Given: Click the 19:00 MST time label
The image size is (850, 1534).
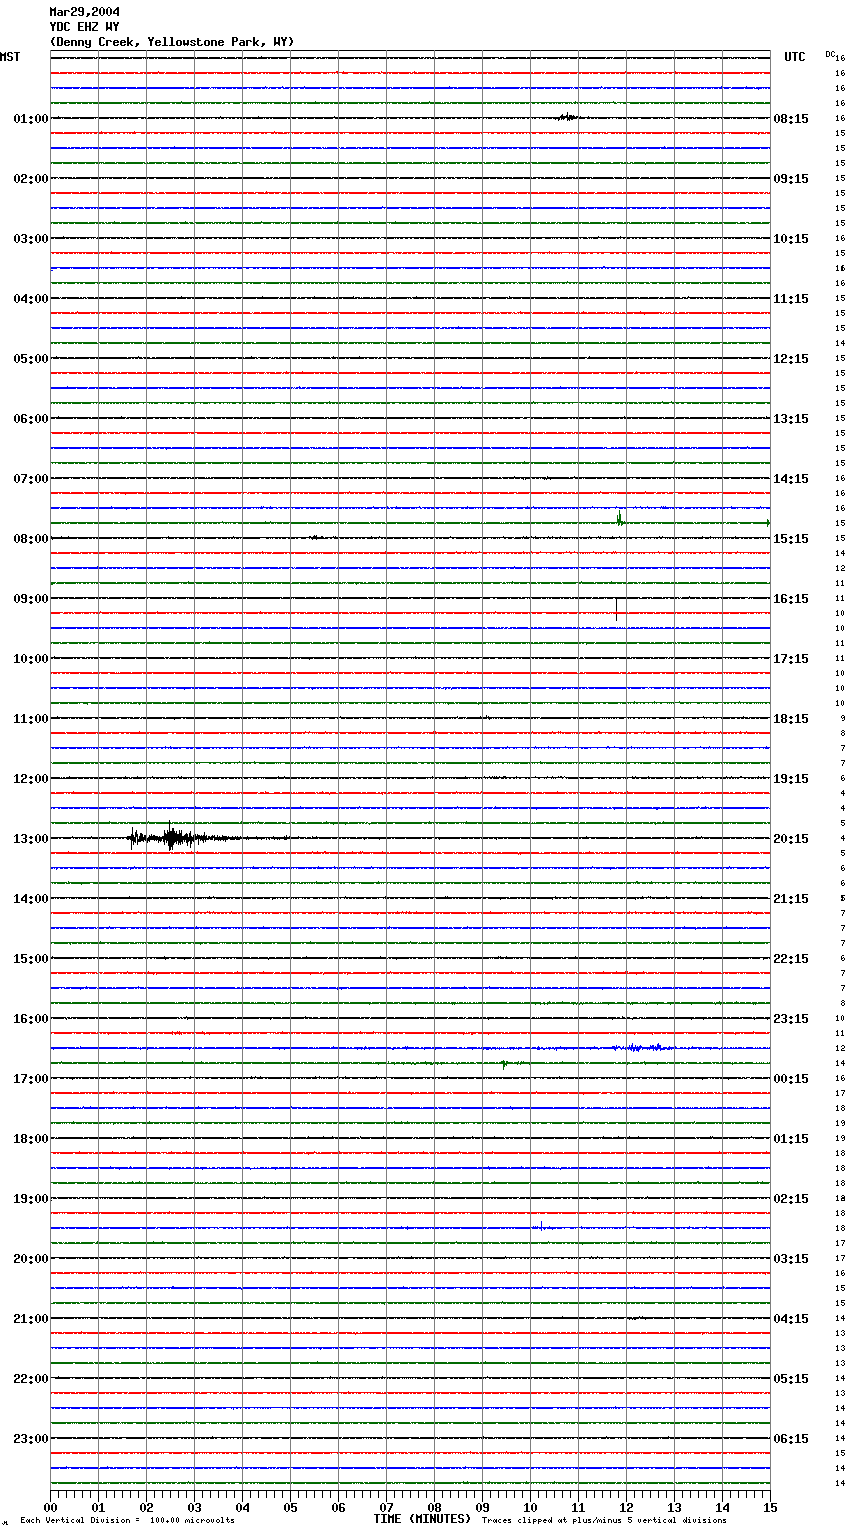Looking at the screenshot, I should point(31,1199).
